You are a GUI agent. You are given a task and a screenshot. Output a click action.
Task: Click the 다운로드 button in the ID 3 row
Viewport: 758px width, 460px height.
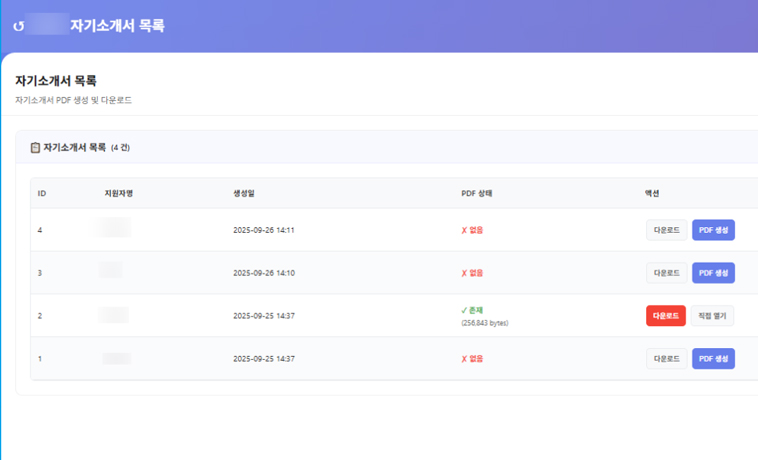(x=666, y=273)
